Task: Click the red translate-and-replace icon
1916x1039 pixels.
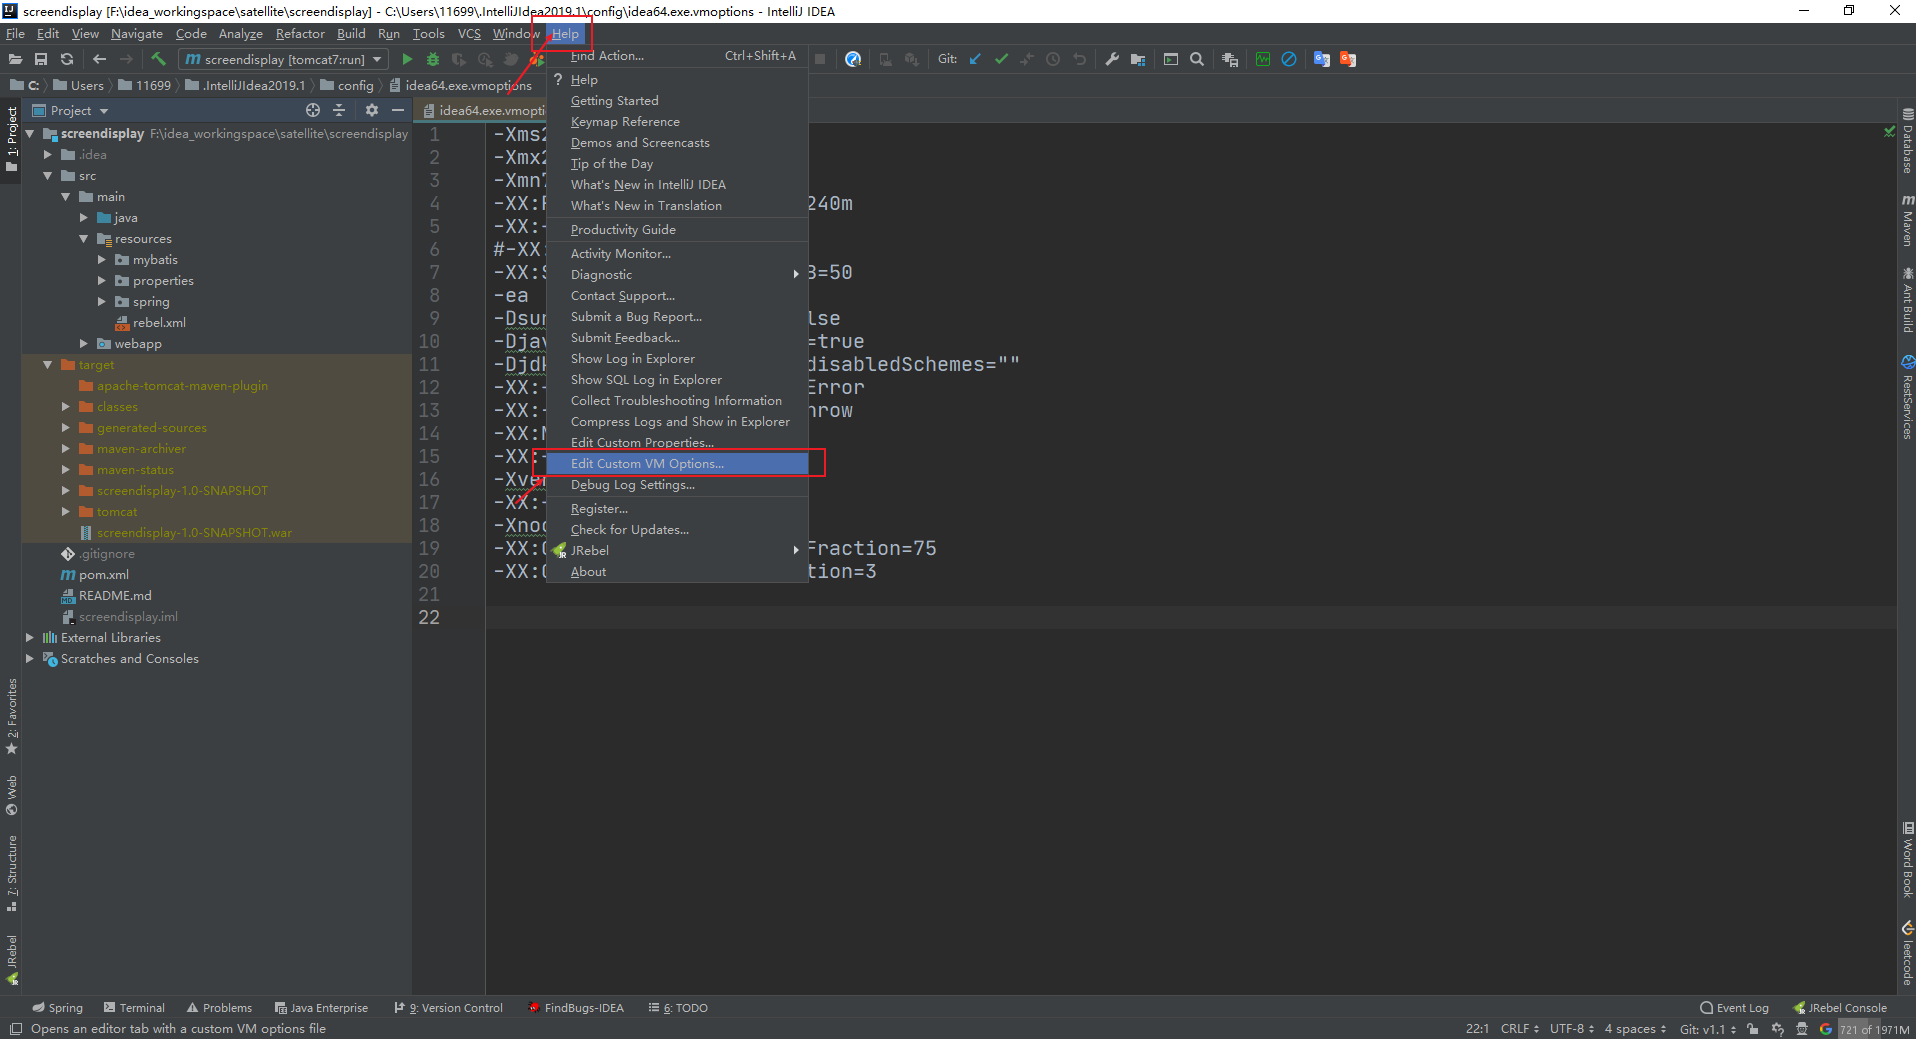Action: [x=1348, y=59]
